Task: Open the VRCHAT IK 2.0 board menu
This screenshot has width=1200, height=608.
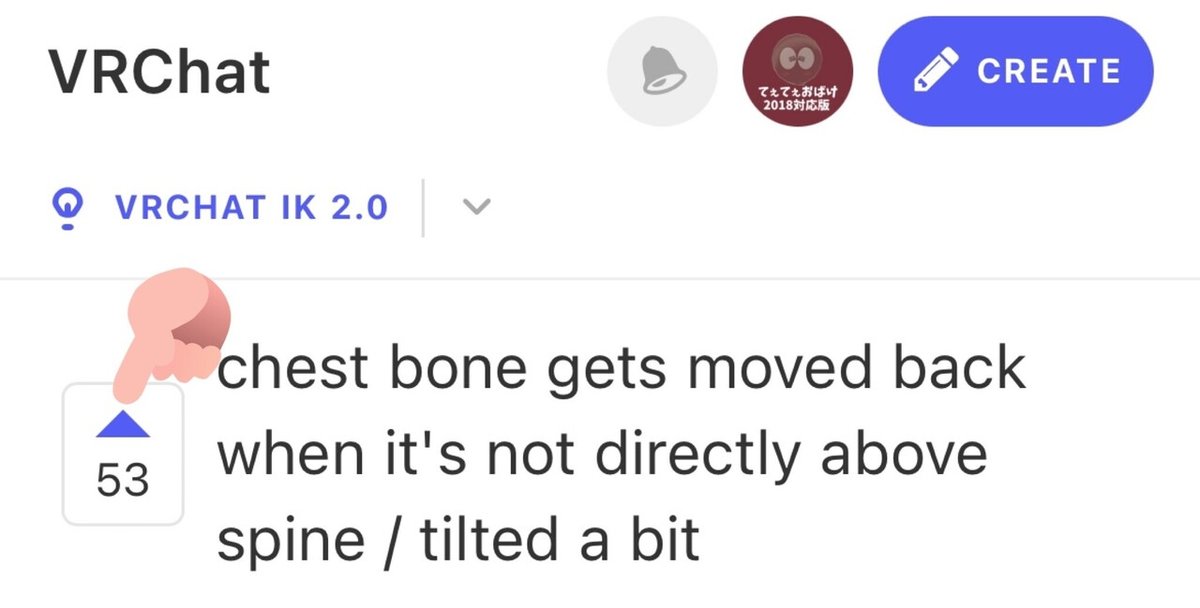Action: coord(251,209)
